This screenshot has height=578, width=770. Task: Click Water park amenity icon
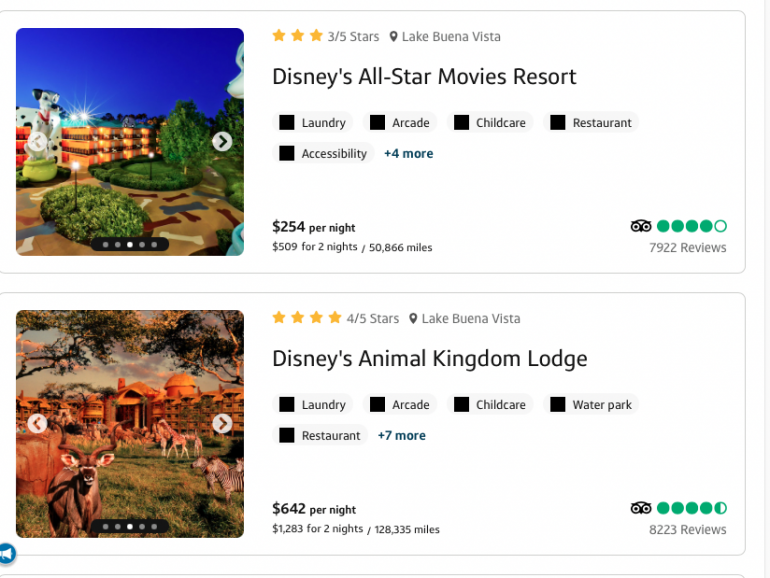558,405
